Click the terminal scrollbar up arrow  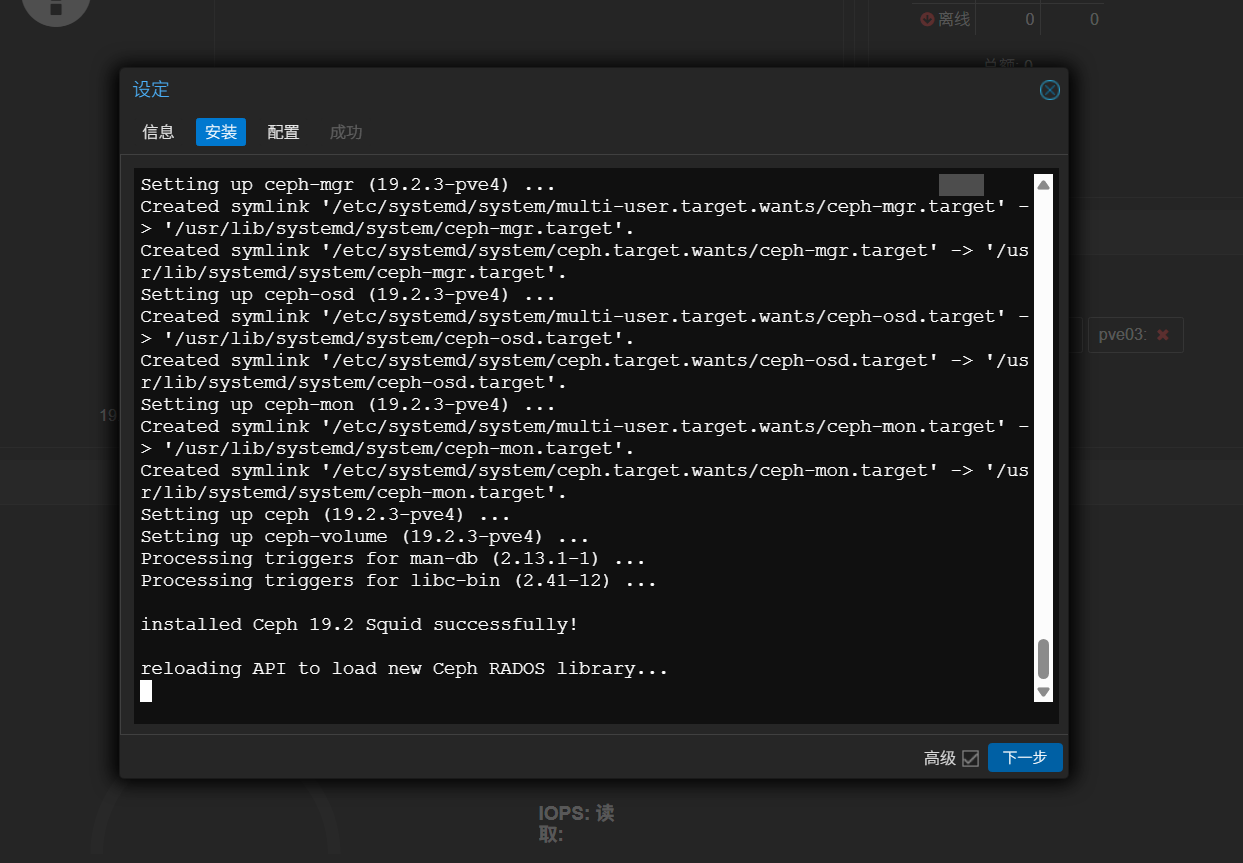pos(1044,185)
